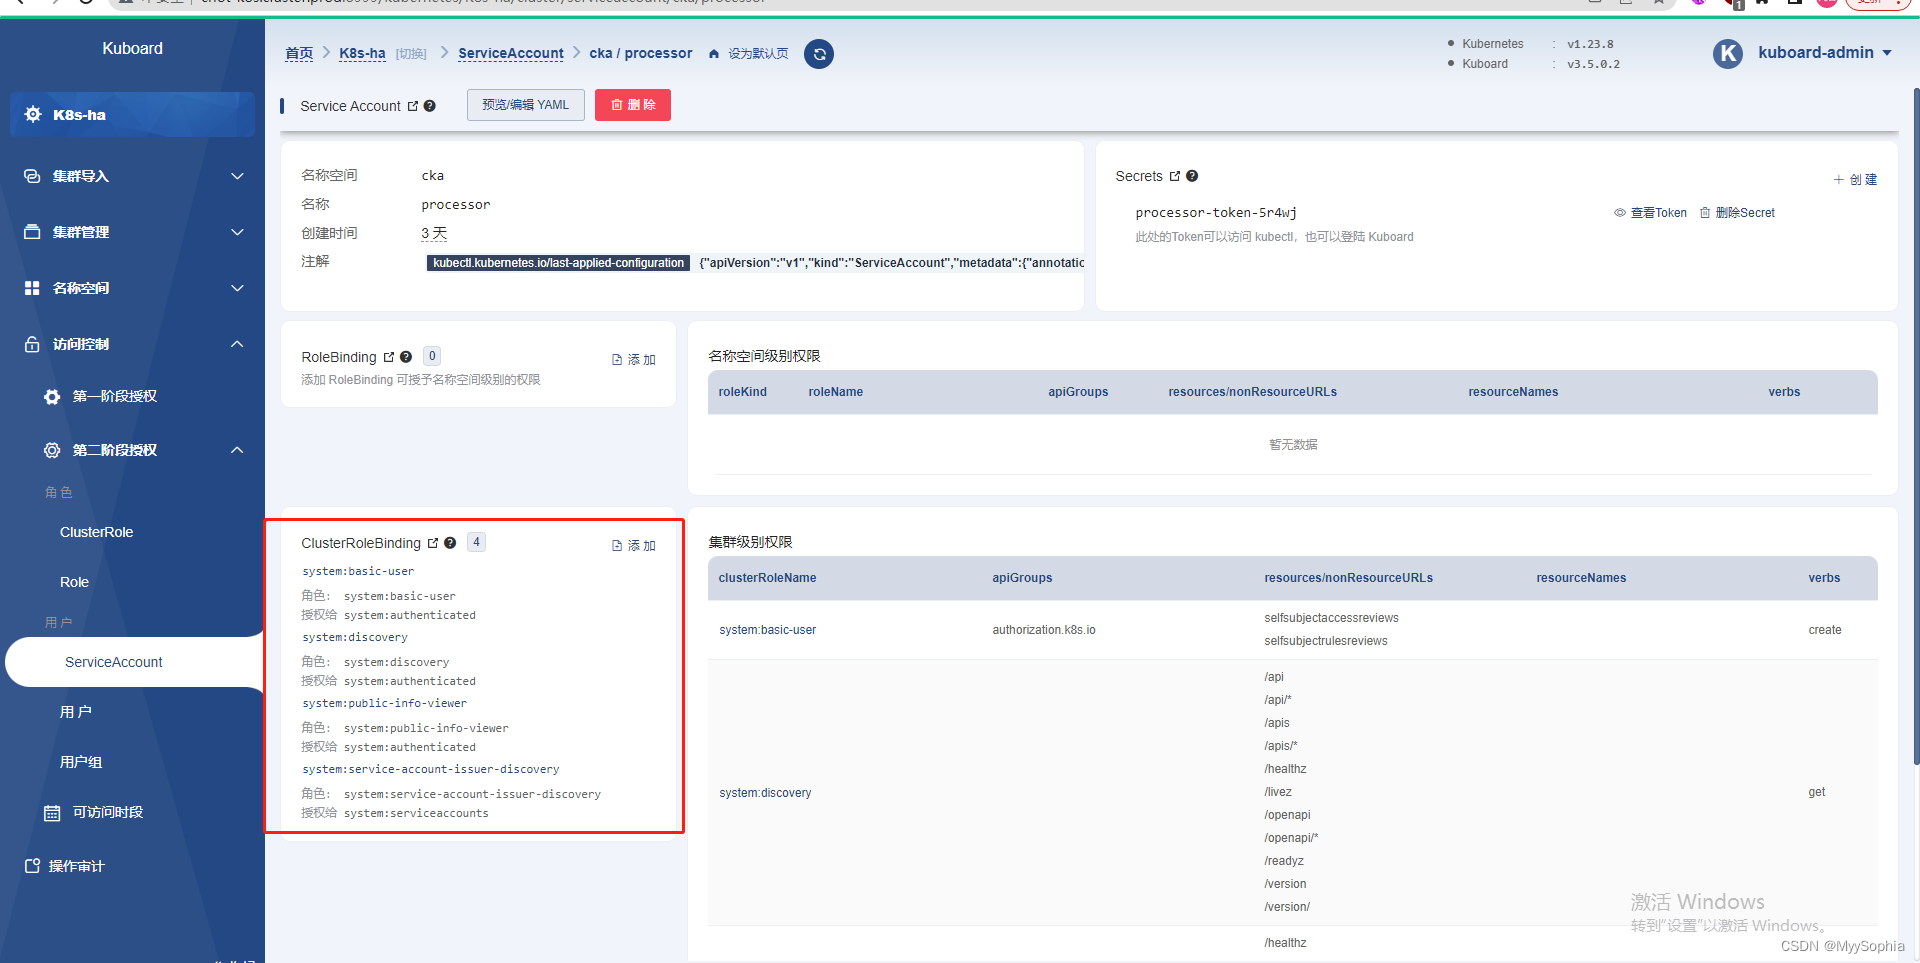Go to 首页 breadcrumb link
Viewport: 1920px width, 963px height.
coord(299,53)
